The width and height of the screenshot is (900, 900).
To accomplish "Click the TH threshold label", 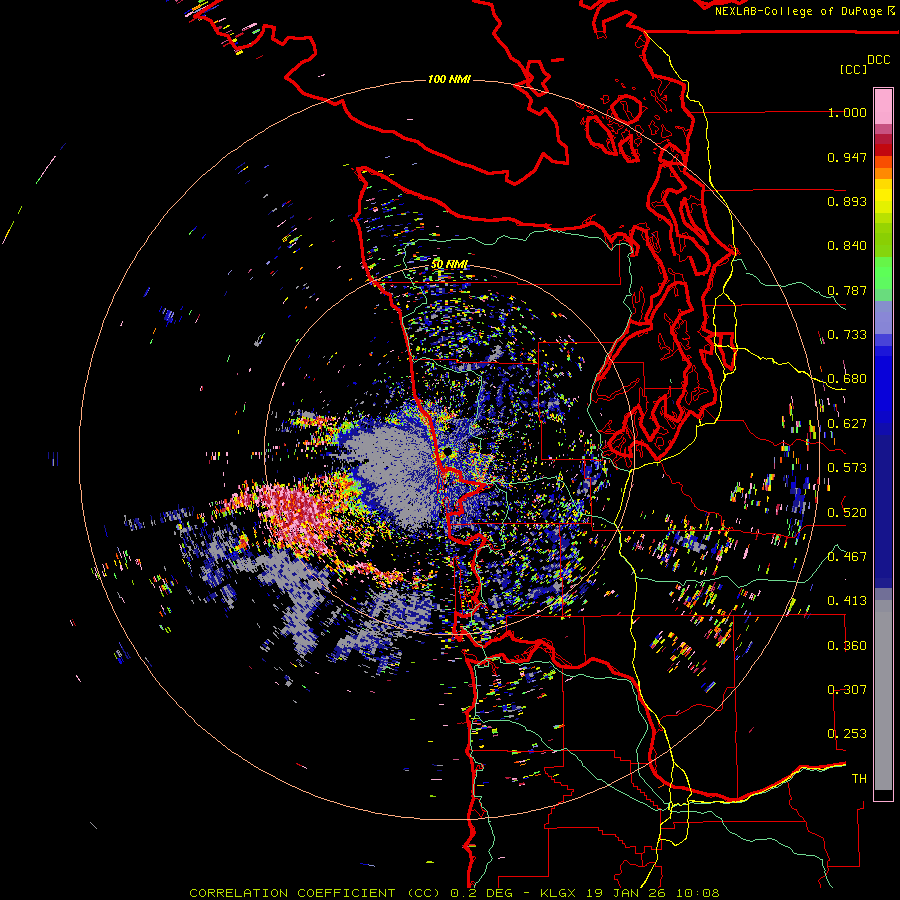I will pyautogui.click(x=859, y=779).
